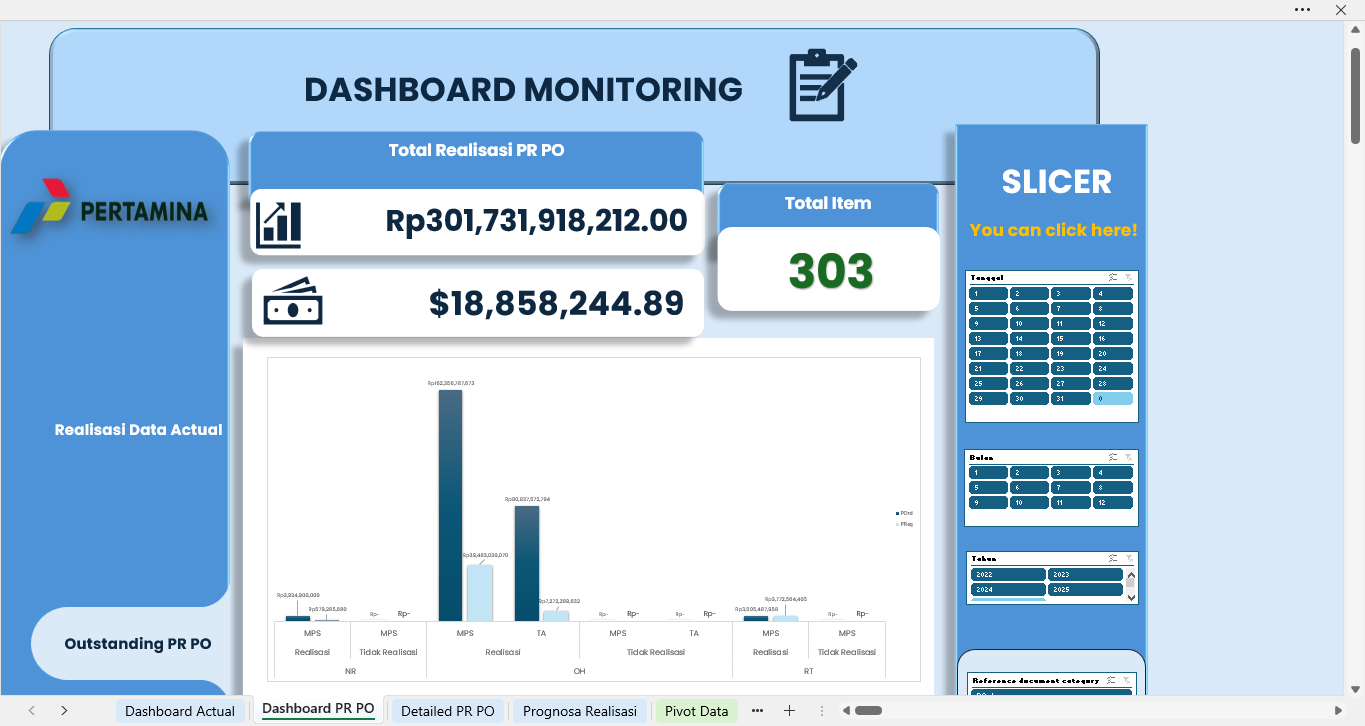1365x726 pixels.
Task: Click the Pertamina logo
Action: coord(110,208)
